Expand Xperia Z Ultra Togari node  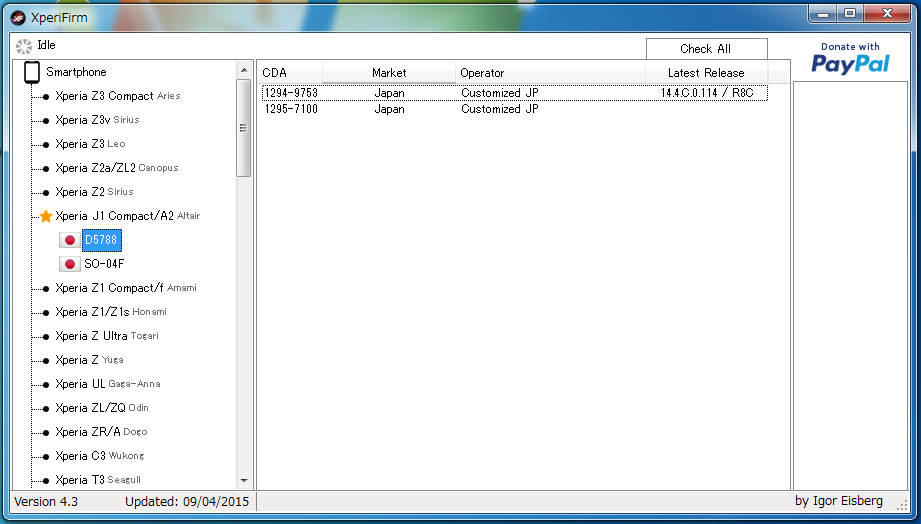(x=46, y=337)
